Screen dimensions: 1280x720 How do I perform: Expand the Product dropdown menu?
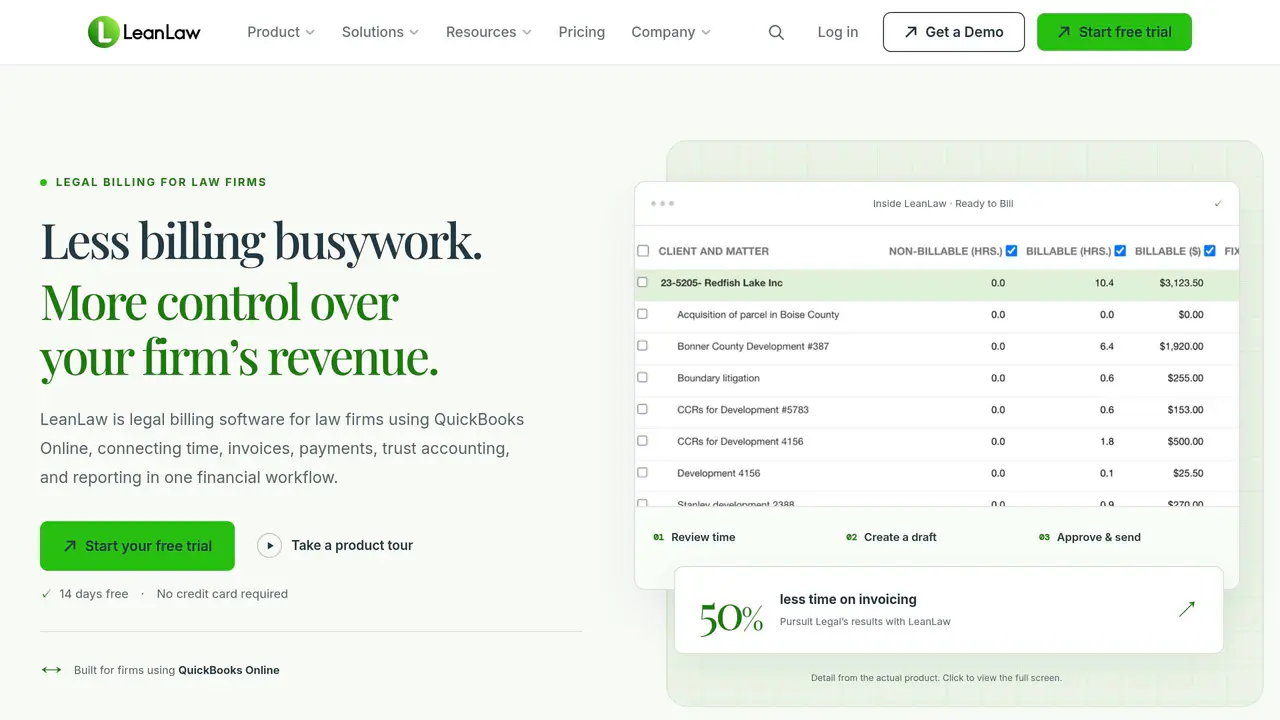tap(281, 32)
